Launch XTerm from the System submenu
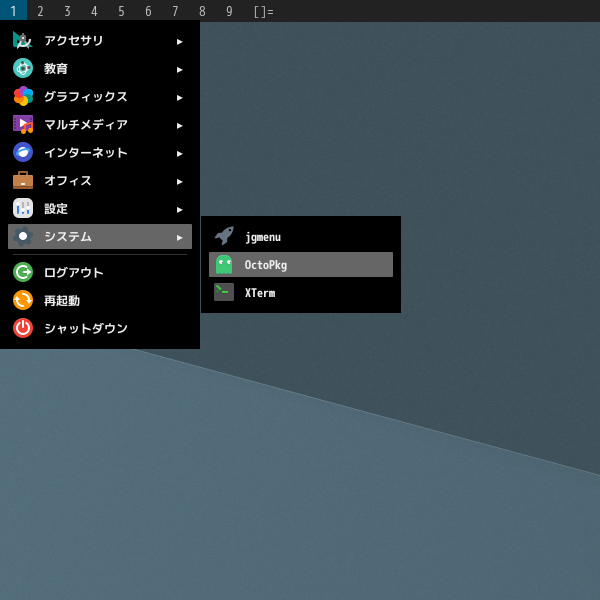 [x=301, y=292]
